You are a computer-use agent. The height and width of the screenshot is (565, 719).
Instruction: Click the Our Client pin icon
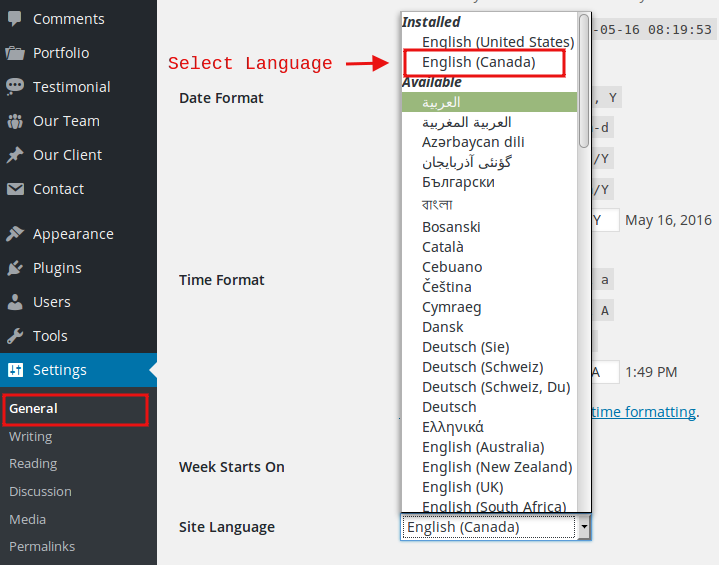click(x=15, y=155)
